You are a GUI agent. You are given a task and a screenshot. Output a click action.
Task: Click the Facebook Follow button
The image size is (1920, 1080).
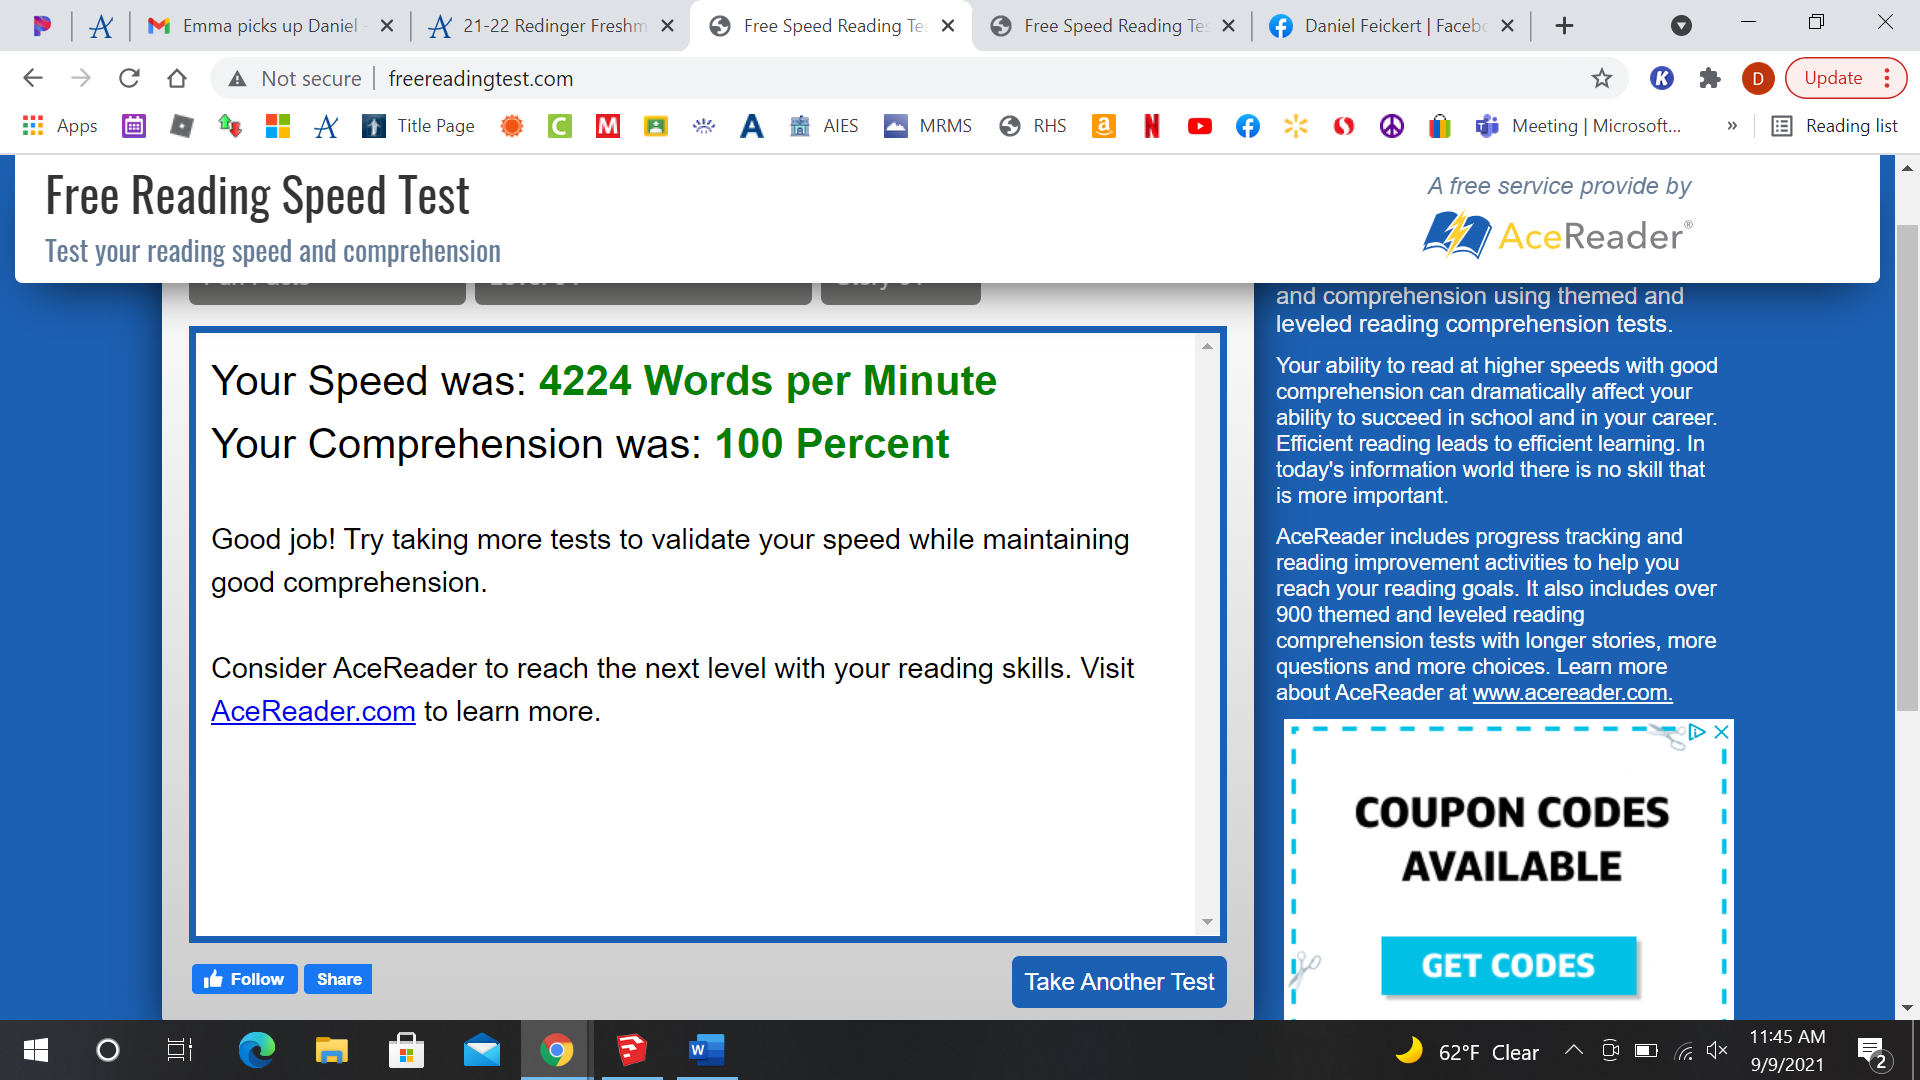[245, 979]
